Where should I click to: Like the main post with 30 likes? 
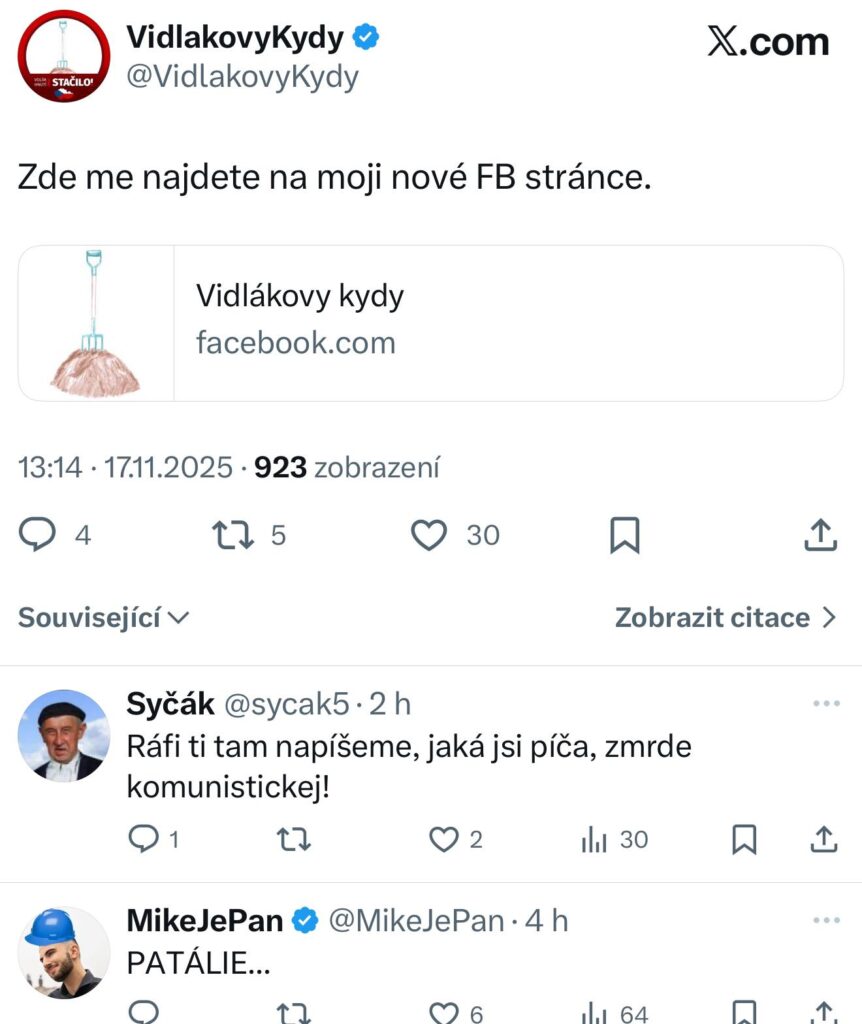click(x=430, y=535)
